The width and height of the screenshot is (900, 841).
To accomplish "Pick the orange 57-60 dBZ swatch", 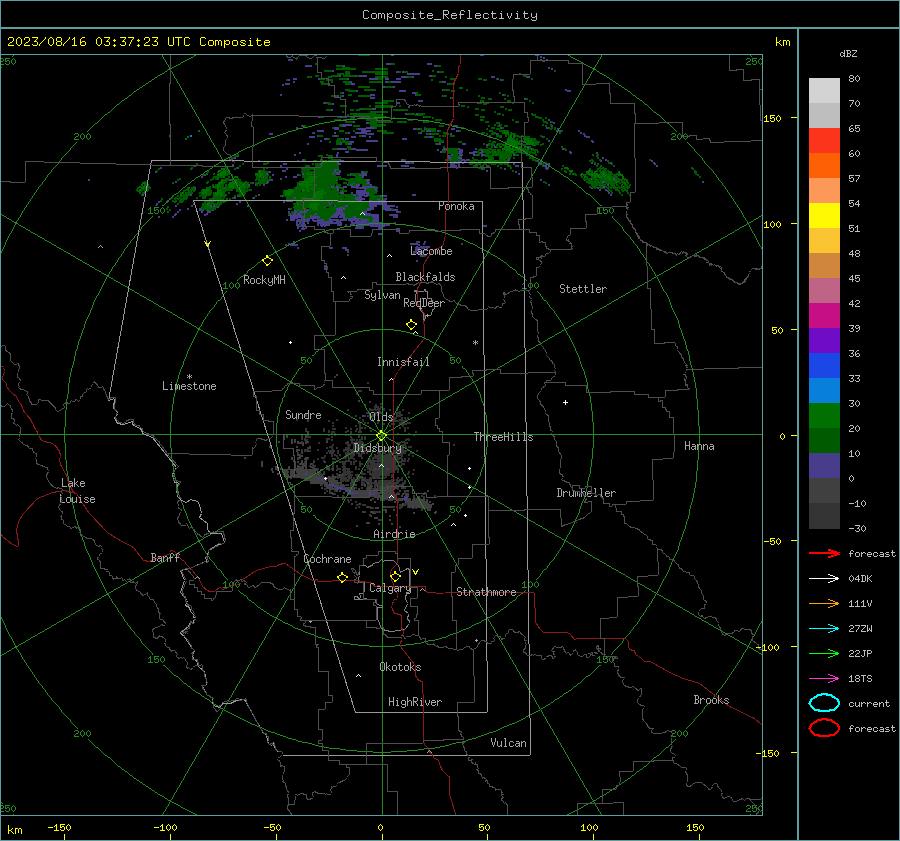I will coord(824,166).
